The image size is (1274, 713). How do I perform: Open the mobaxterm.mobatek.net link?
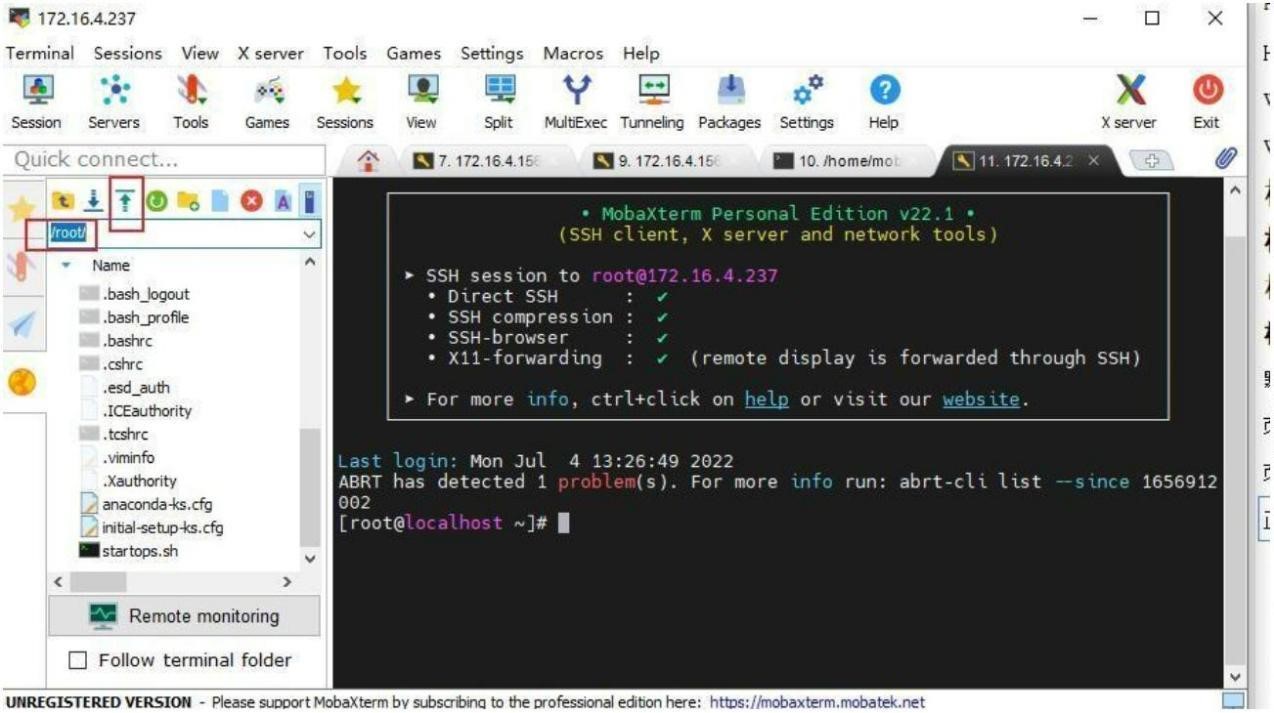click(x=817, y=702)
